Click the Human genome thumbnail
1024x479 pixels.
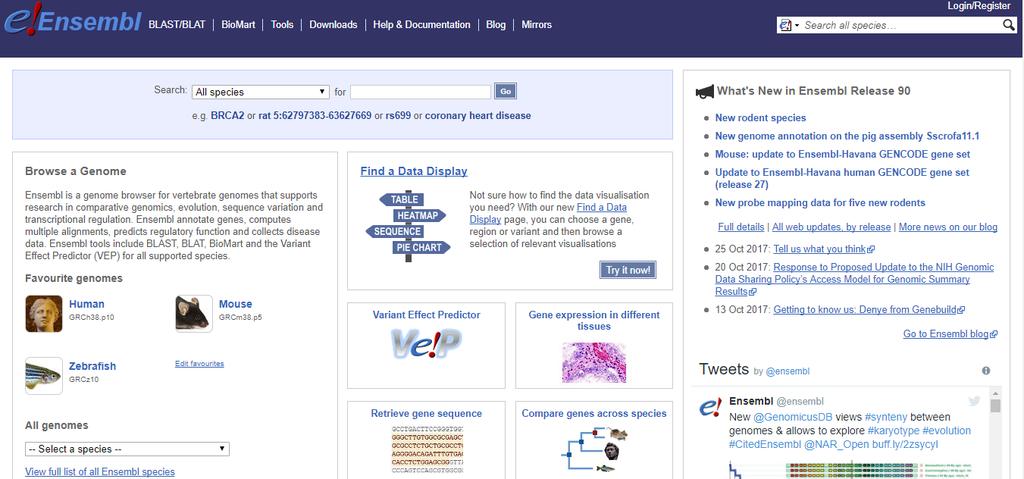pos(44,314)
